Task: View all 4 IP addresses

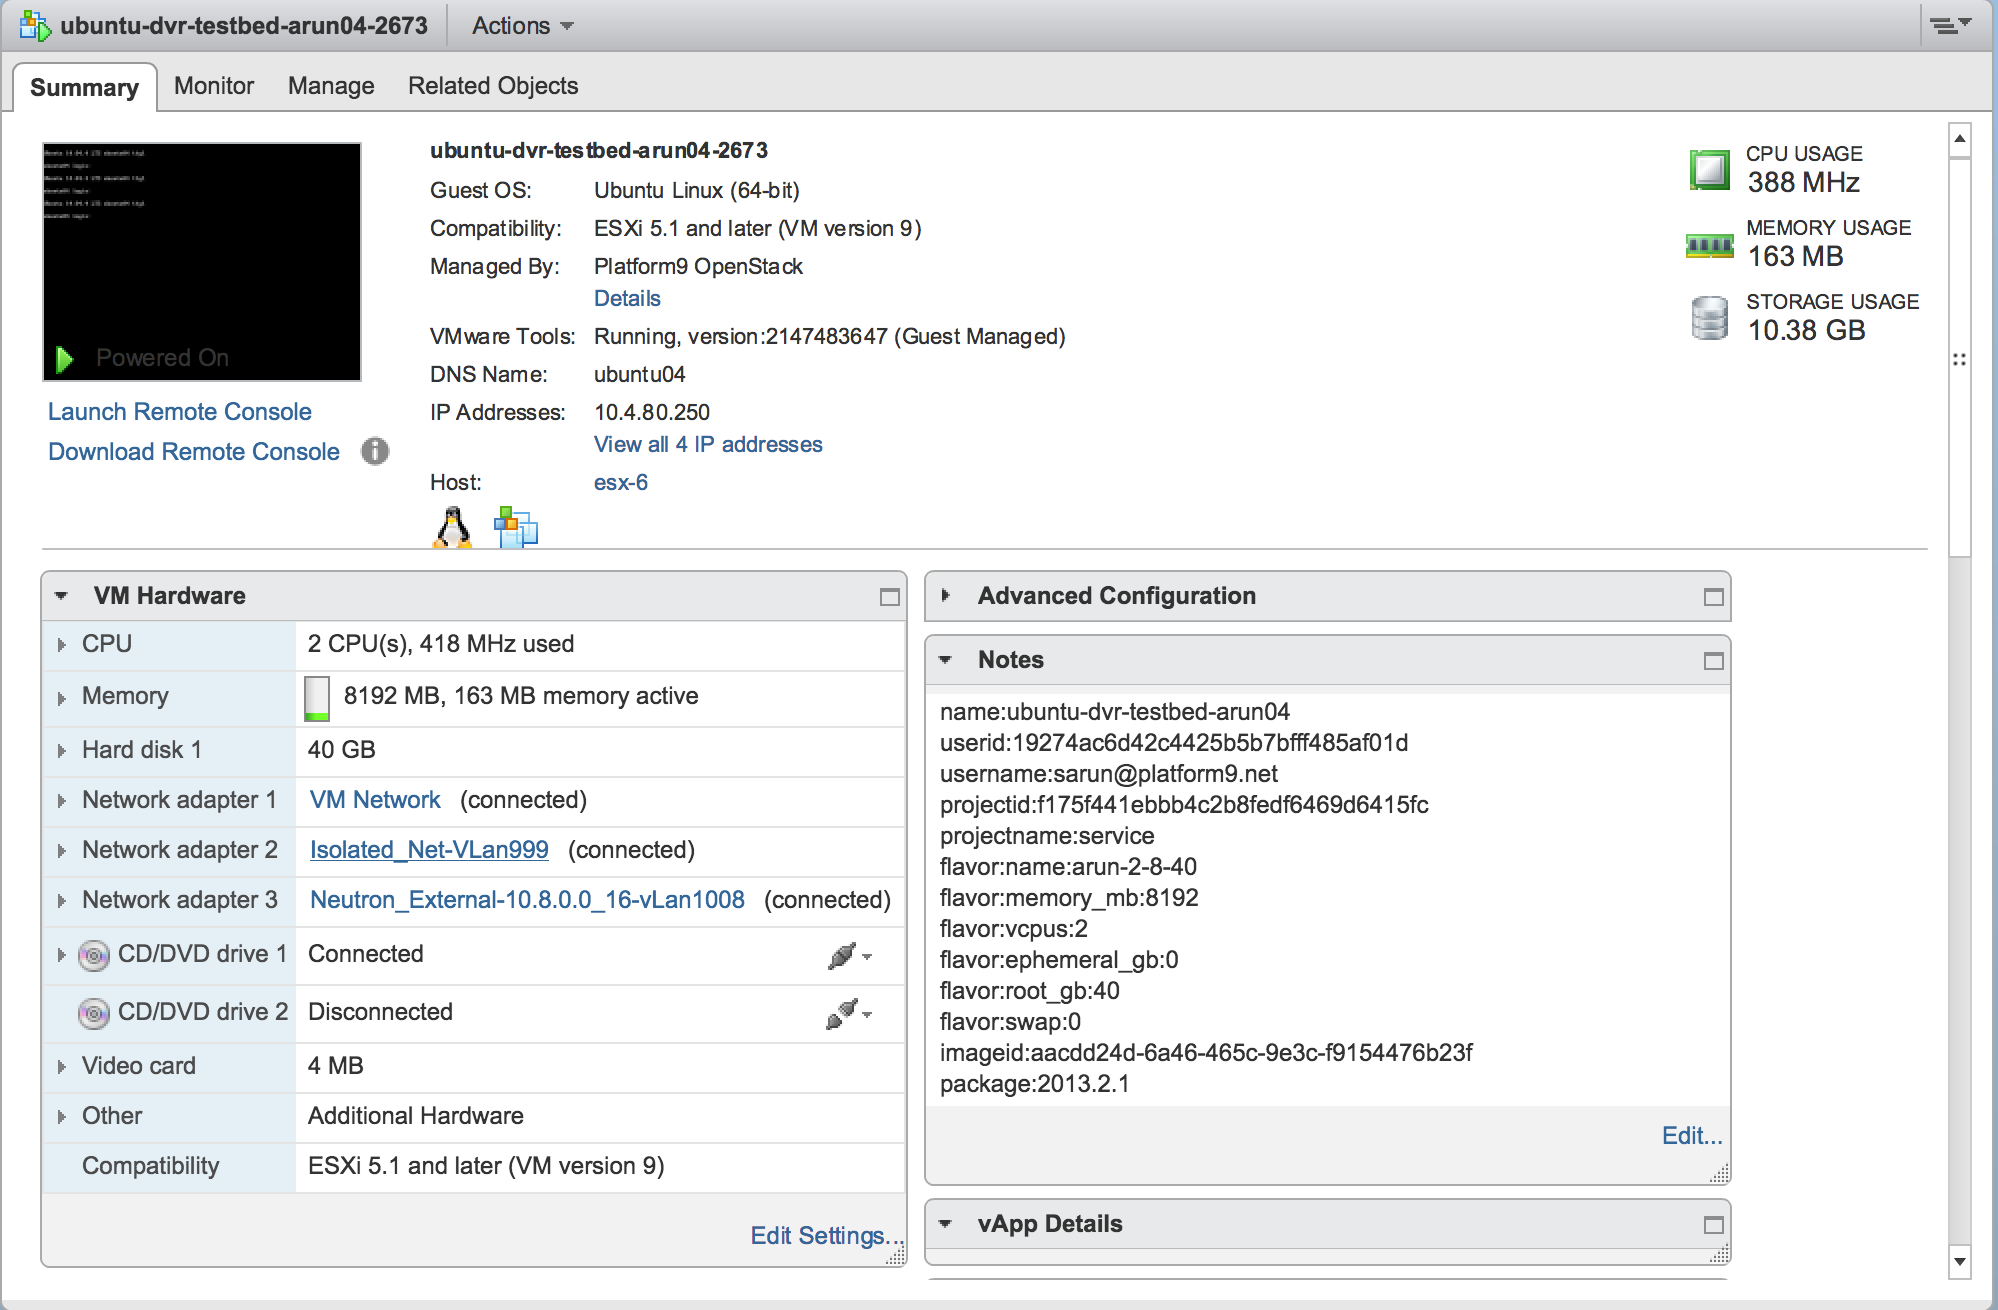Action: (707, 444)
